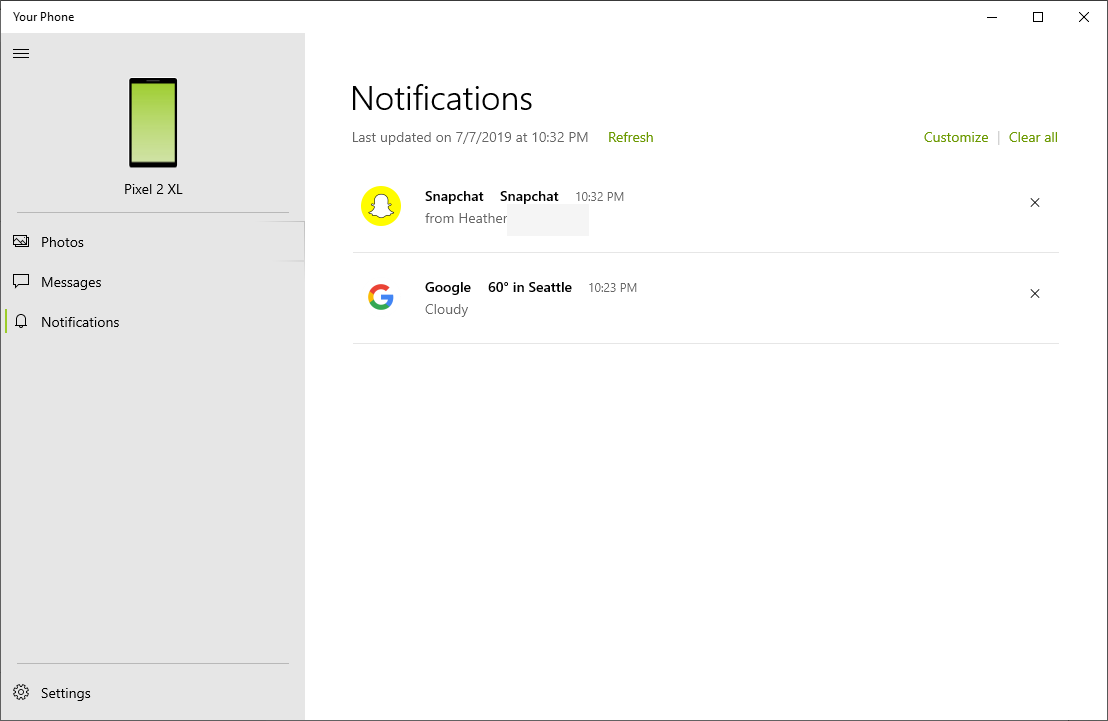Click the 10:23 PM notification timestamp
Image resolution: width=1108 pixels, height=721 pixels.
coord(613,288)
